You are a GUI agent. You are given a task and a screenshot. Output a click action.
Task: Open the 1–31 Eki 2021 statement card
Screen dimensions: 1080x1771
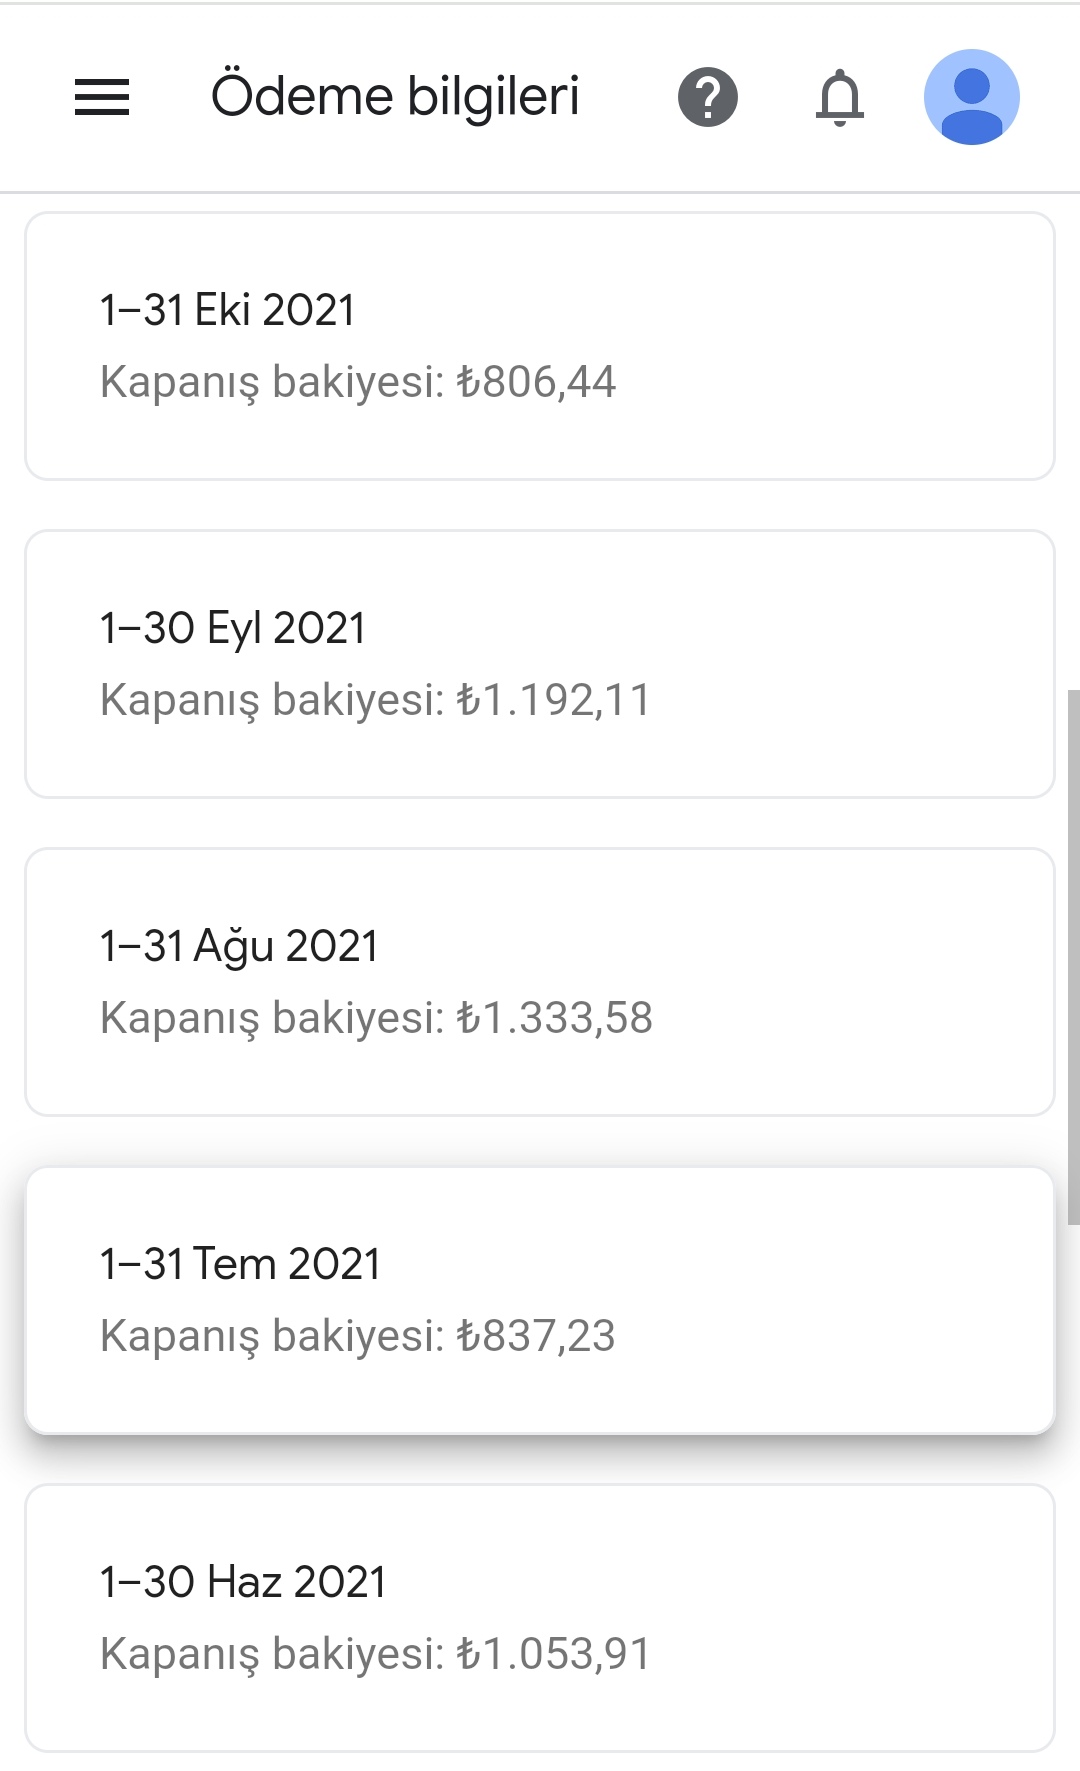tap(540, 346)
